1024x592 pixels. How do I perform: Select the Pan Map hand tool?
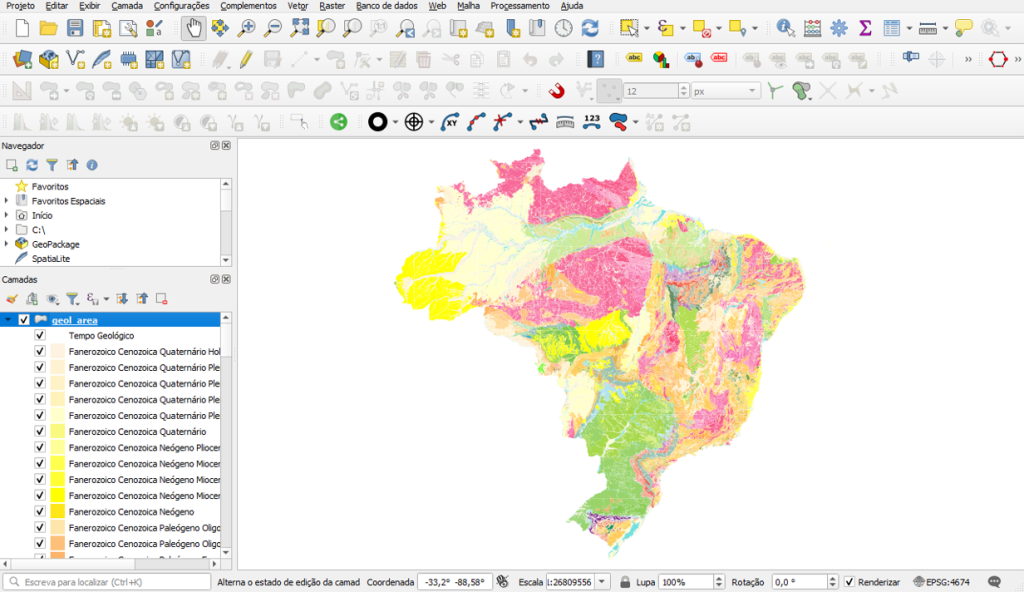pos(194,28)
